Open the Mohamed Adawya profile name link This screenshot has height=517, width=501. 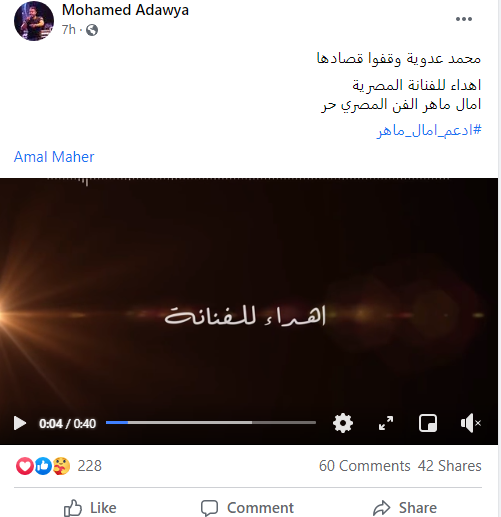pyautogui.click(x=125, y=10)
